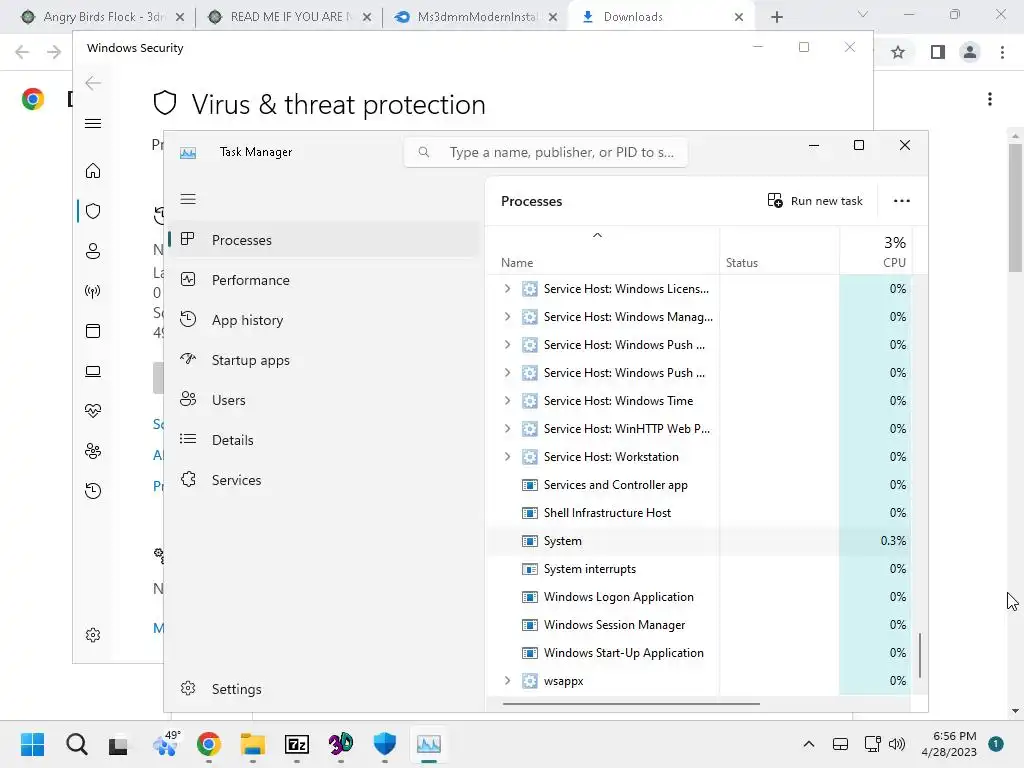Screen dimensions: 1024x768
Task: Open Account protection in Windows Security
Action: click(93, 251)
